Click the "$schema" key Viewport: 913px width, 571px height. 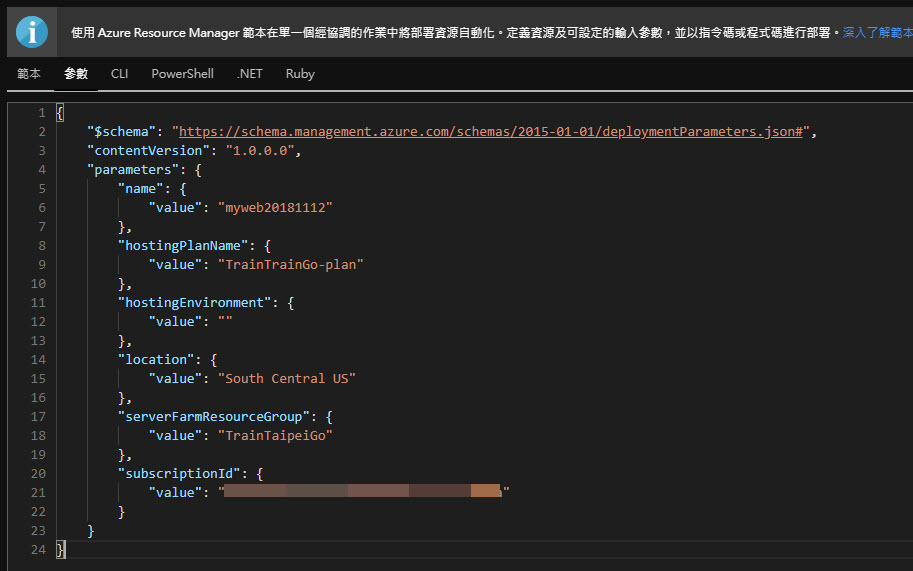click(121, 132)
